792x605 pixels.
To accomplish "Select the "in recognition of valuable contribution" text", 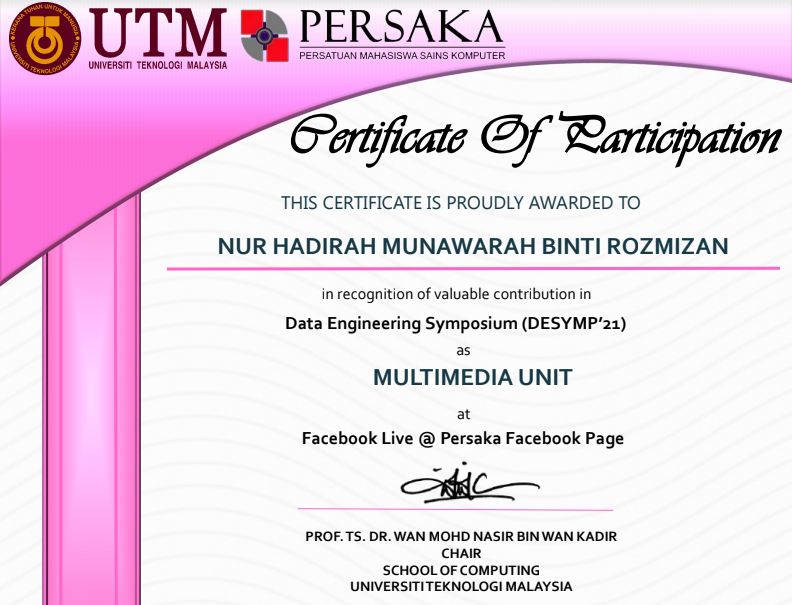I will (456, 294).
